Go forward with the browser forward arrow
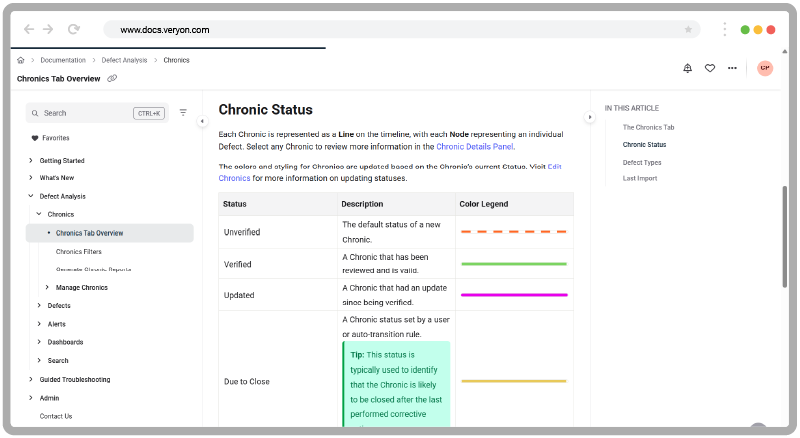Image resolution: width=800 pixels, height=438 pixels. point(48,30)
